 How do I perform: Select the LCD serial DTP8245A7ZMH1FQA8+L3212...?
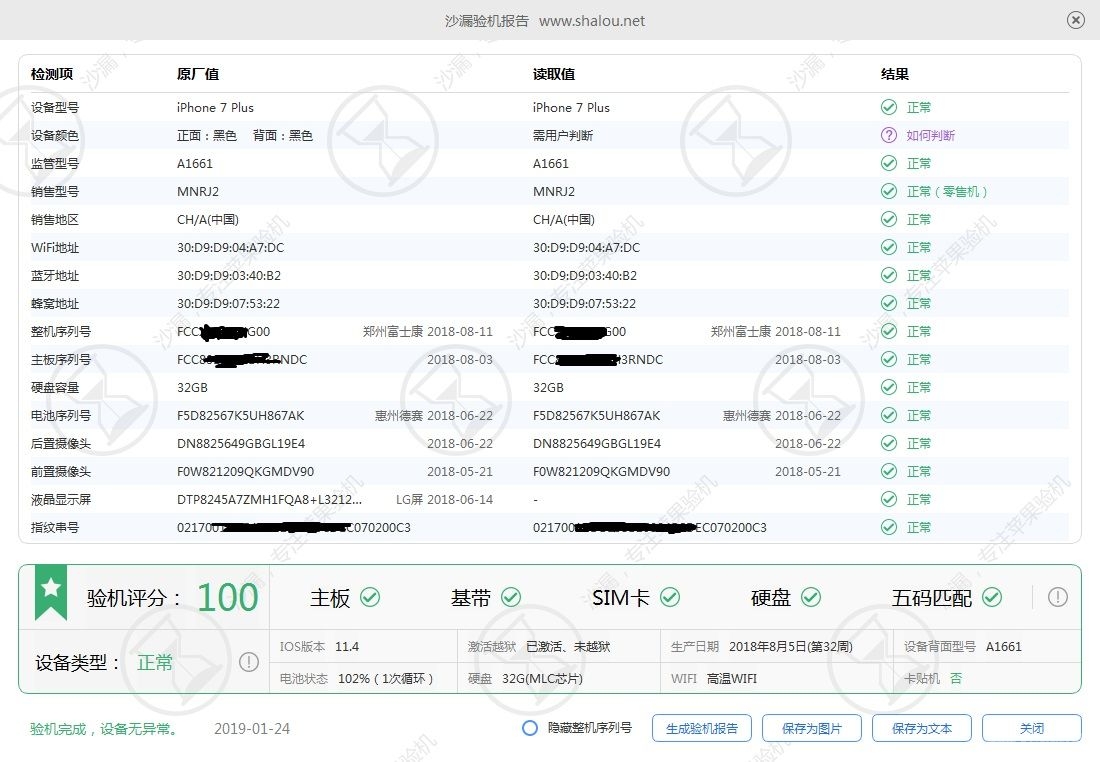tap(269, 500)
